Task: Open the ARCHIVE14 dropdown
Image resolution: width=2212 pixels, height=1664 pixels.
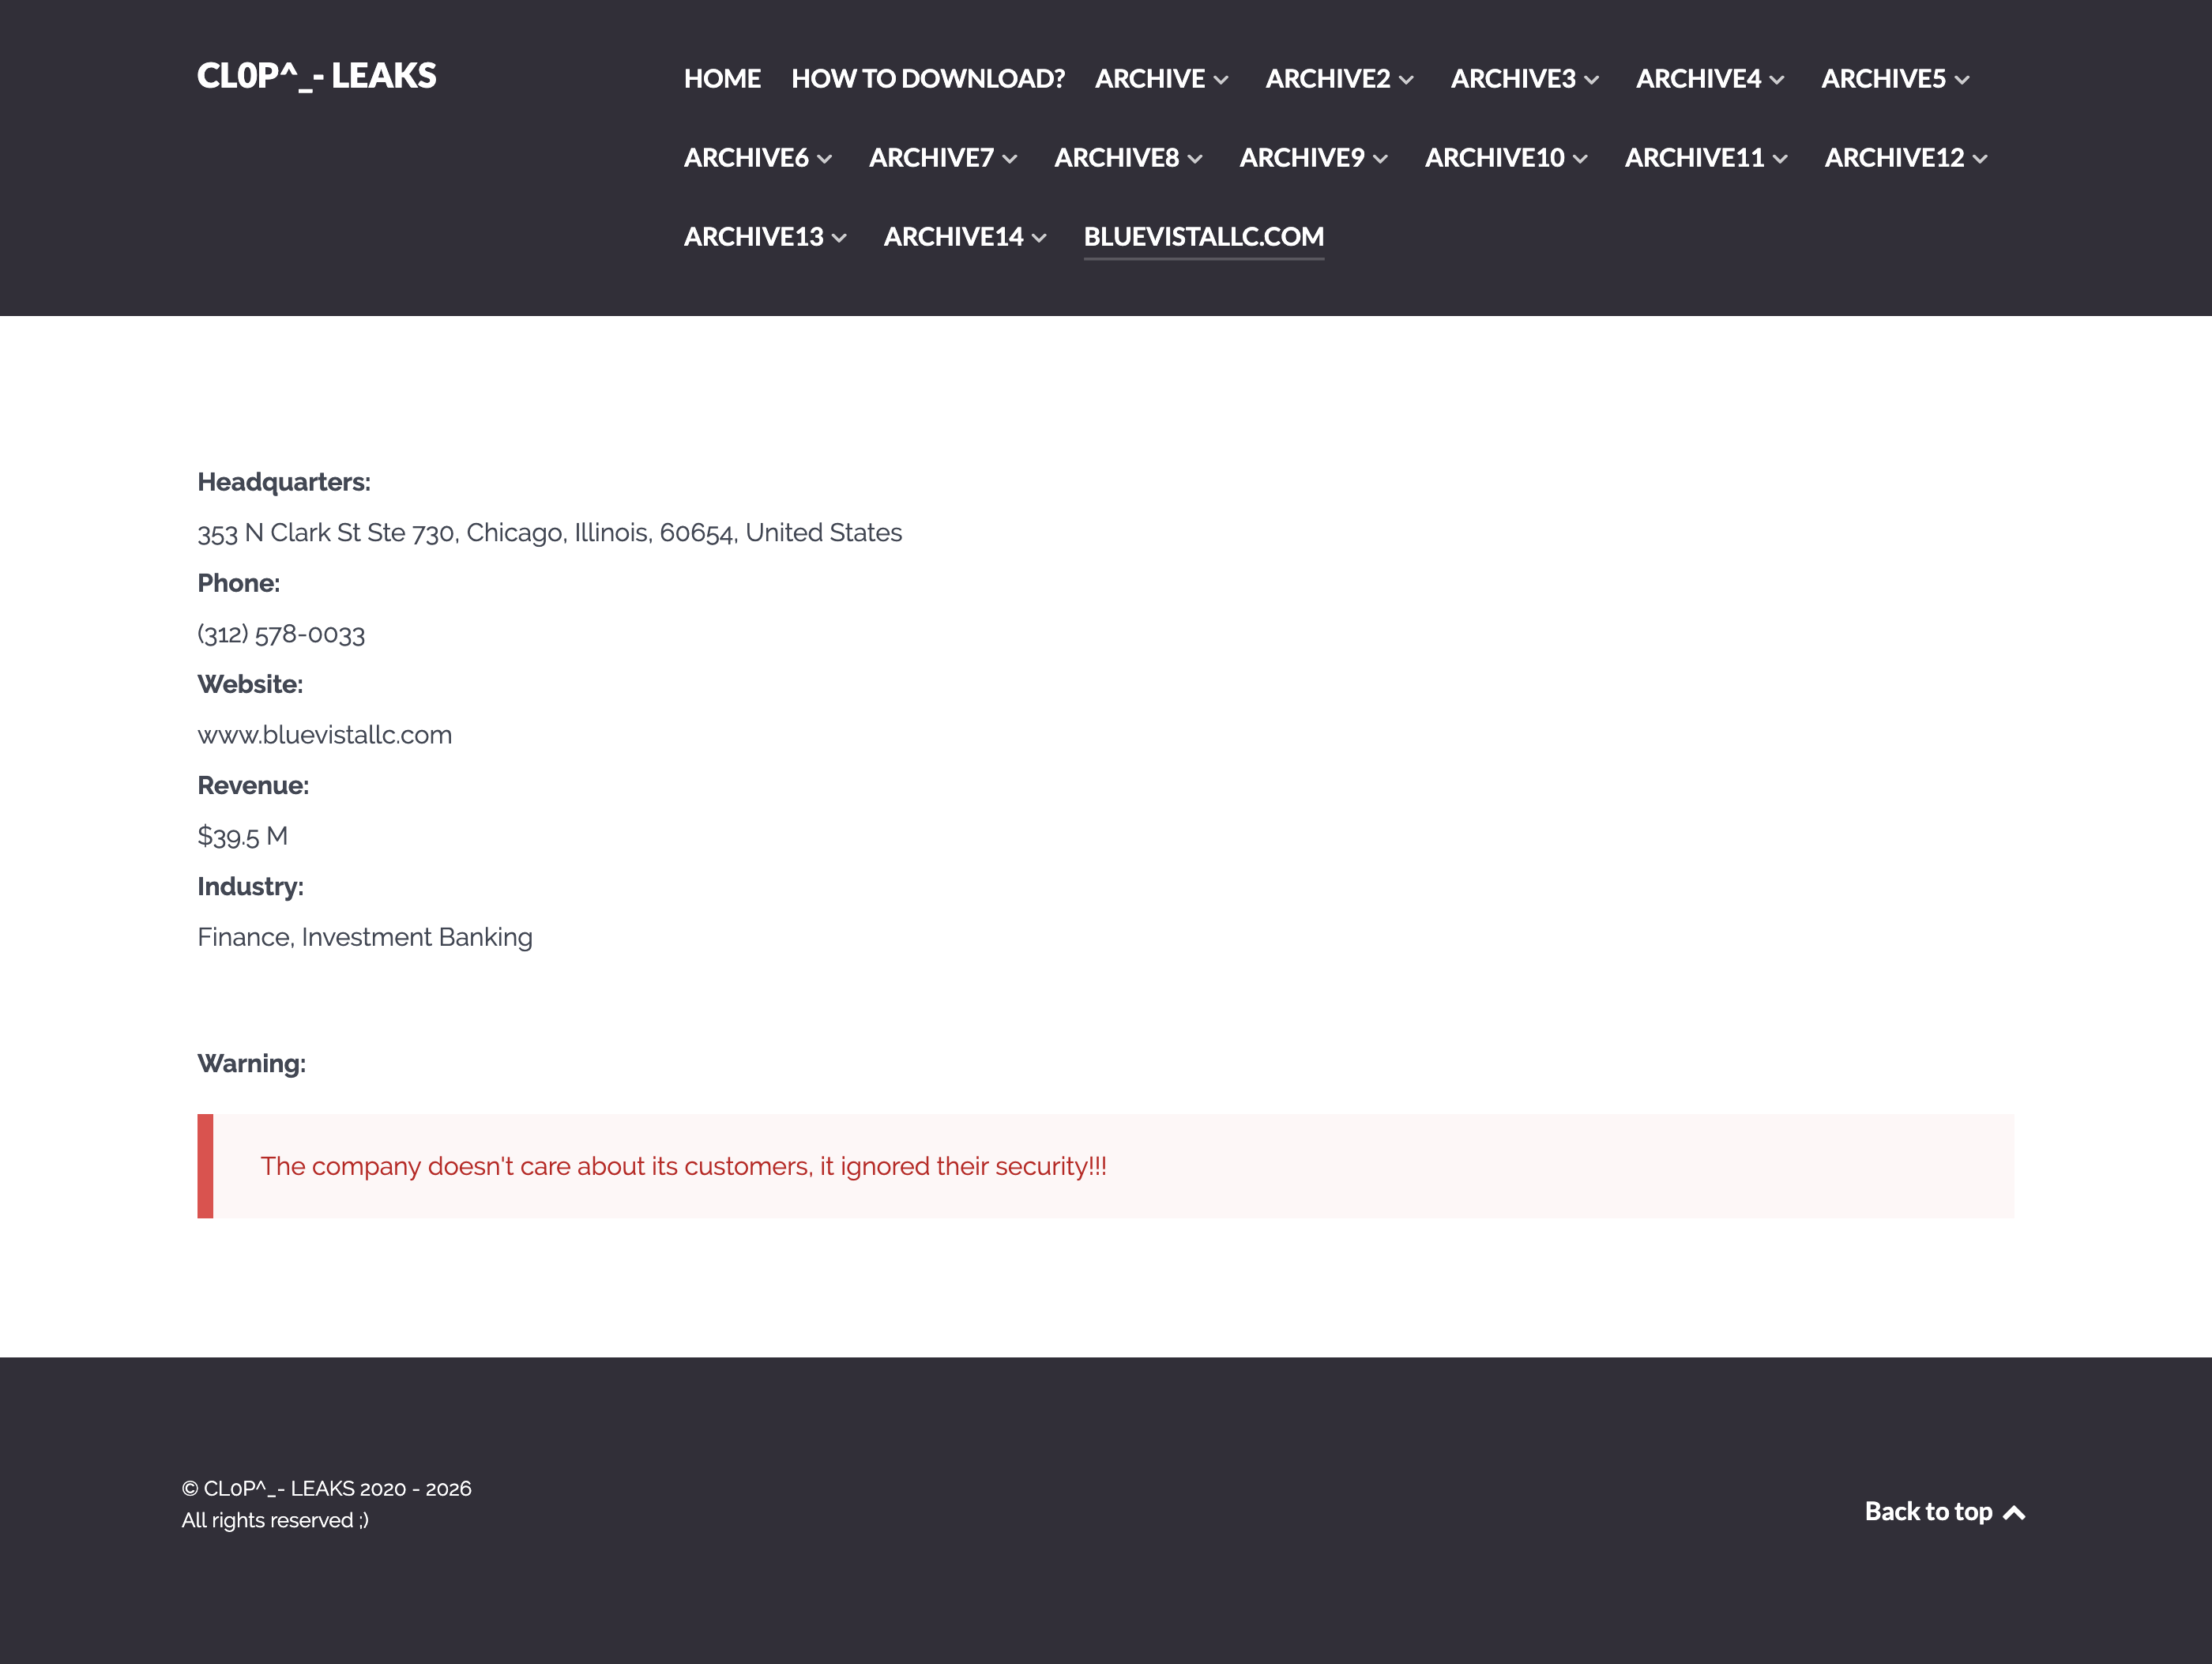Action: (x=965, y=237)
